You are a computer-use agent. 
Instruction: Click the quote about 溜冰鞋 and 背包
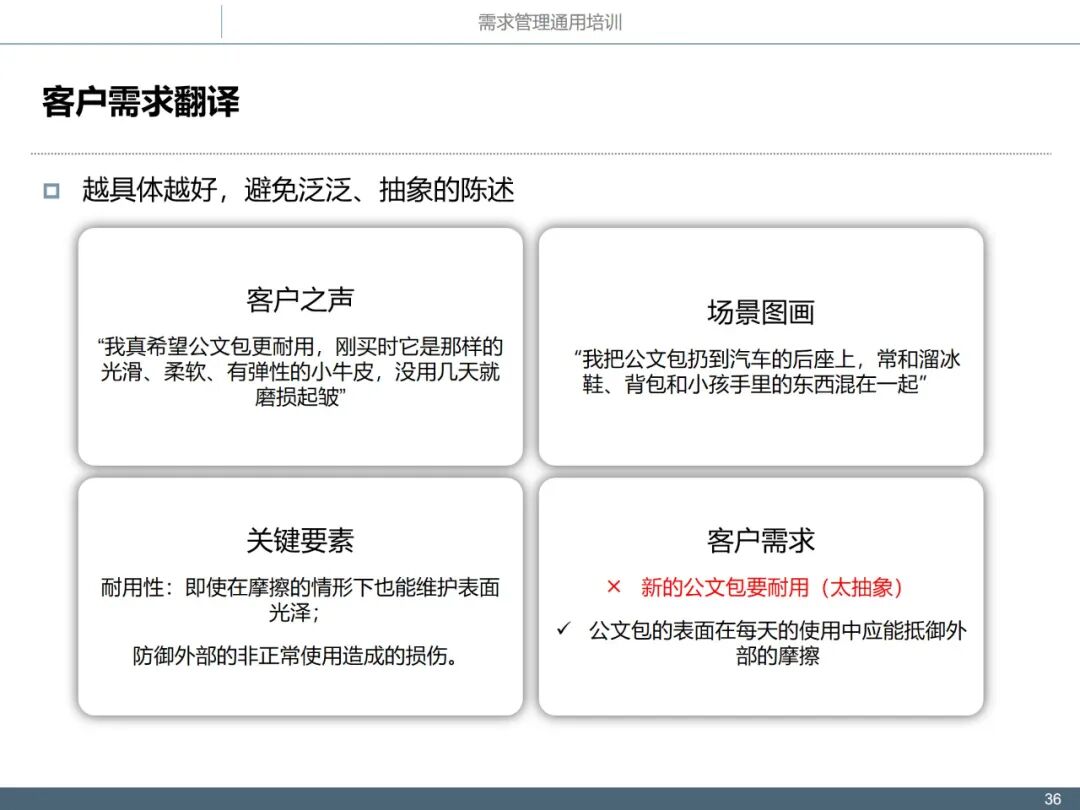(762, 372)
